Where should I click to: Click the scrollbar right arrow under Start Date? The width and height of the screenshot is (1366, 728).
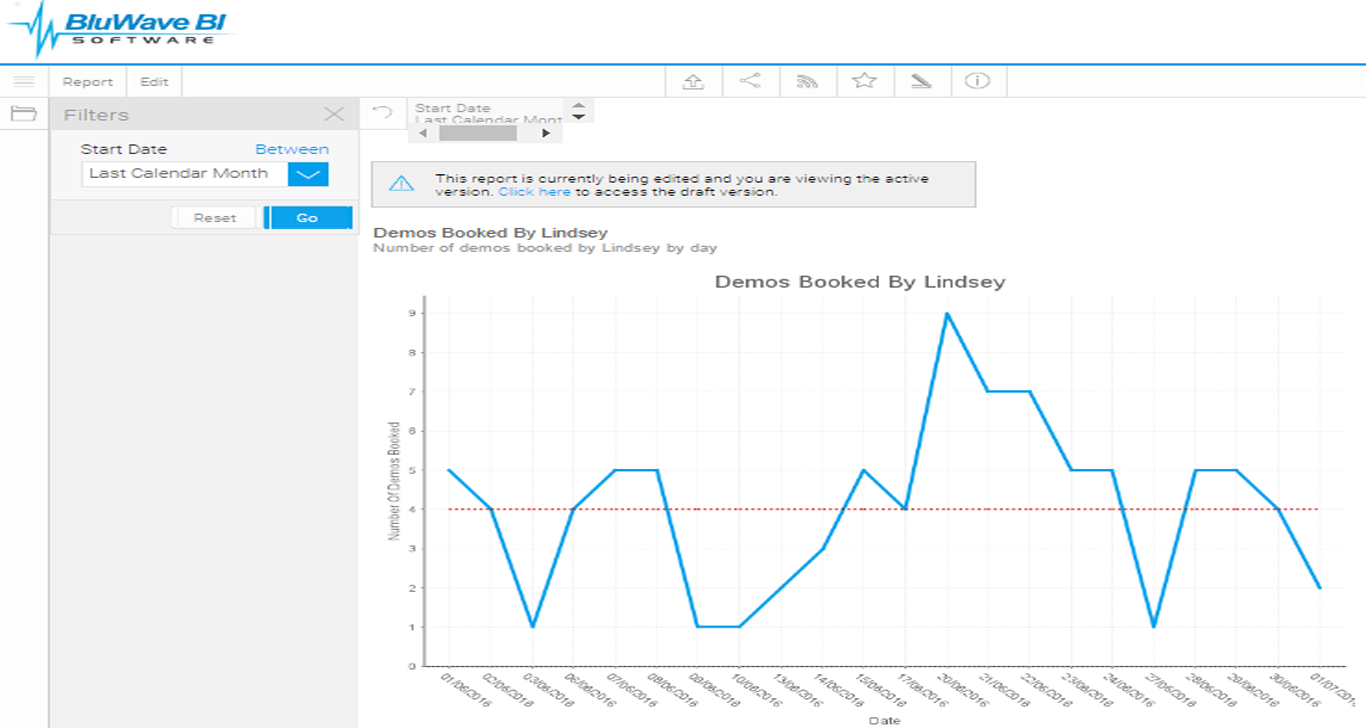click(x=546, y=132)
